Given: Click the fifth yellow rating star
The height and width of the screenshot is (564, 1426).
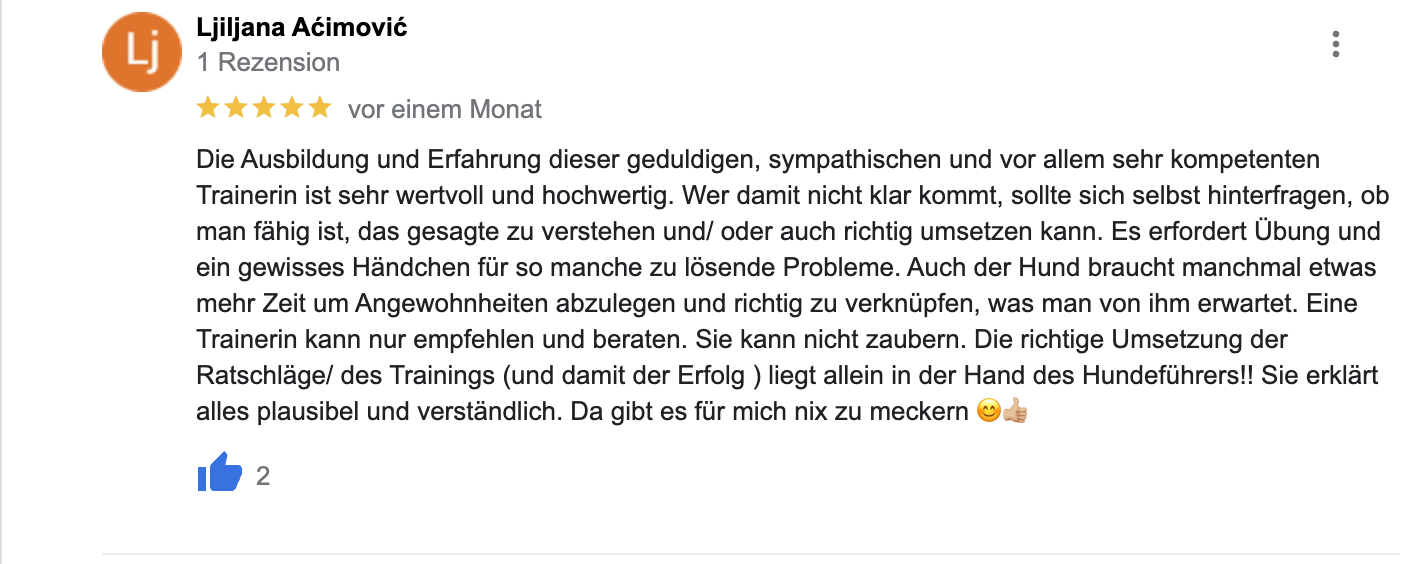Looking at the screenshot, I should 320,108.
